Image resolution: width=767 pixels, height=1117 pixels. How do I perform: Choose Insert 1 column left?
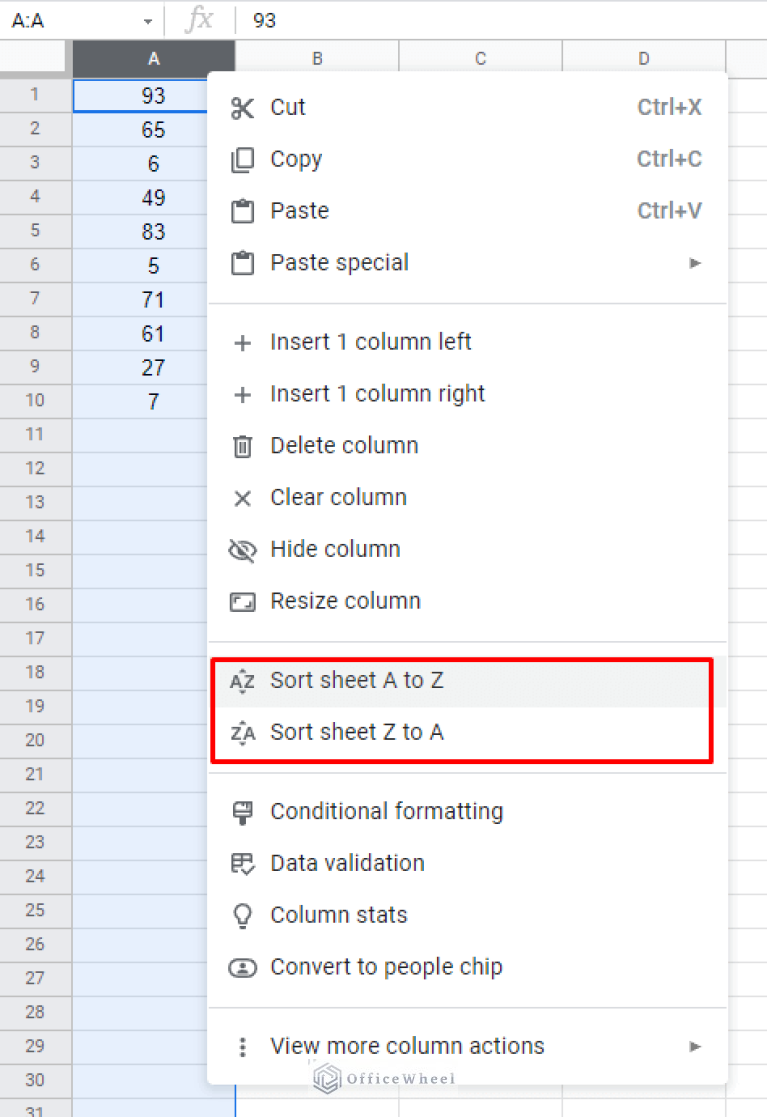click(x=371, y=342)
